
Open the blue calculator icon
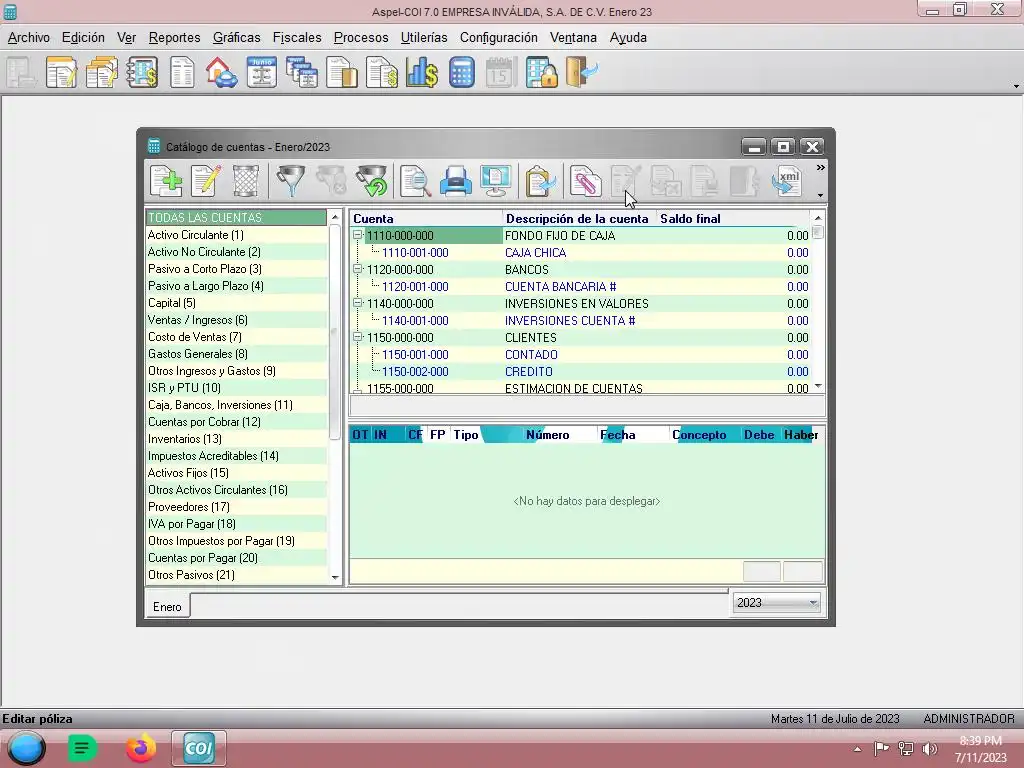(x=462, y=72)
